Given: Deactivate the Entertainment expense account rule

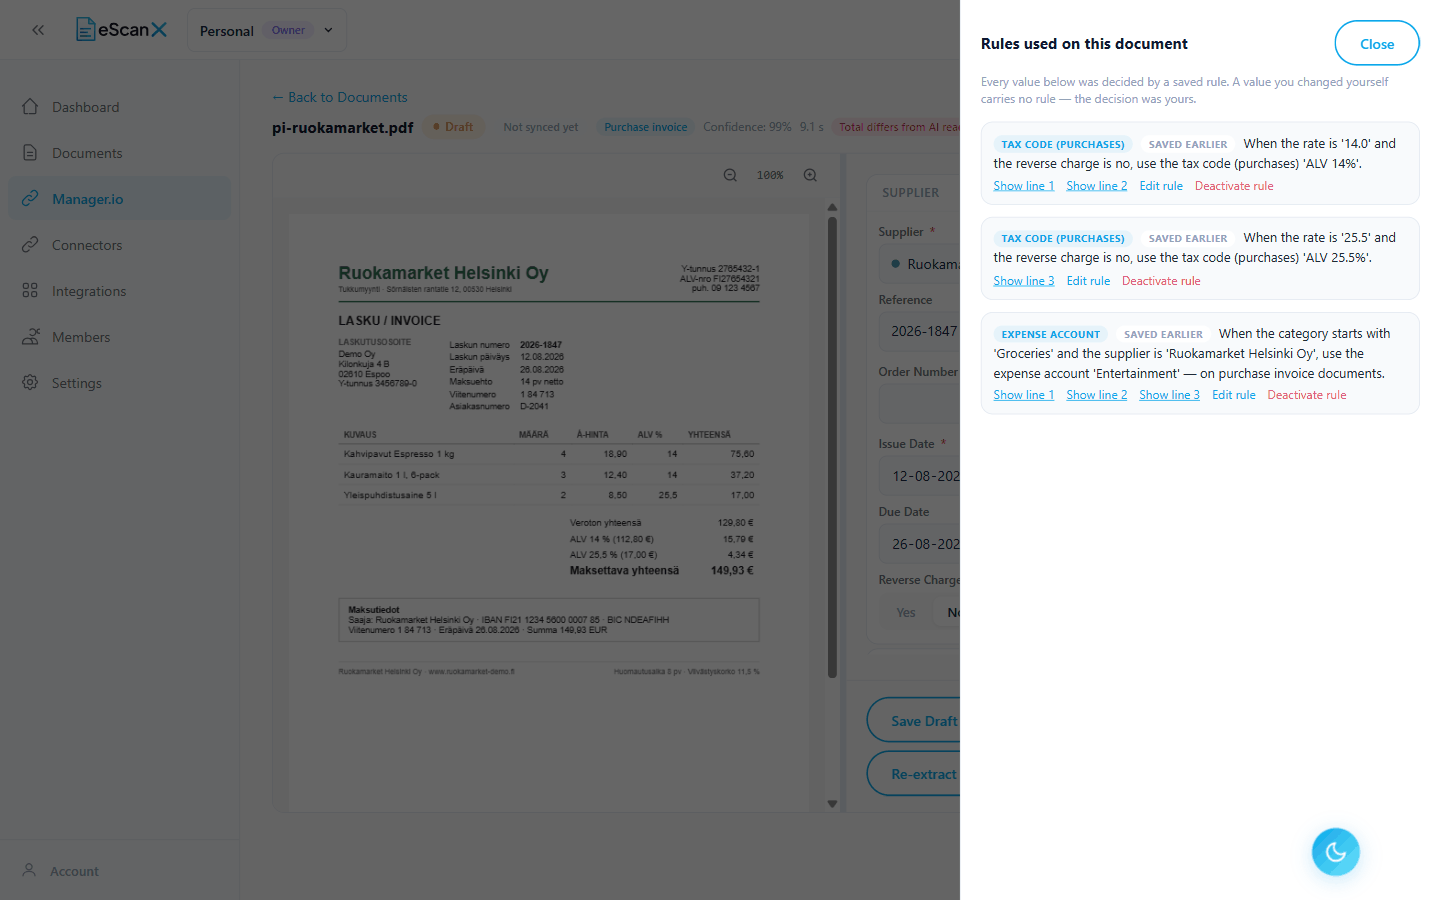Looking at the screenshot, I should 1307,395.
